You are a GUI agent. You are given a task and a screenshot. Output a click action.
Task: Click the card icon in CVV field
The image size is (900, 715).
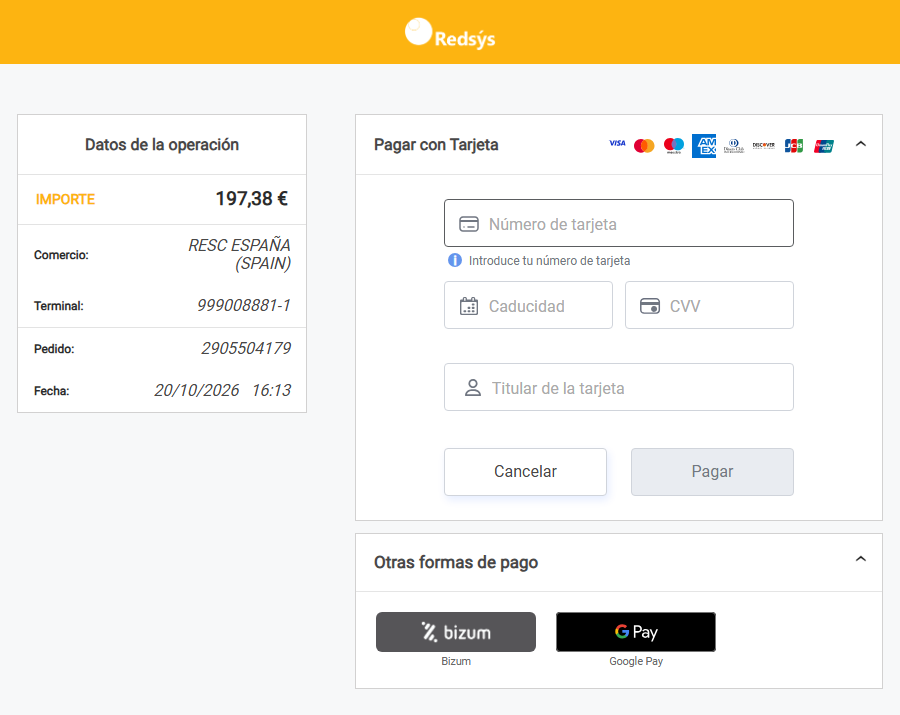(x=650, y=306)
